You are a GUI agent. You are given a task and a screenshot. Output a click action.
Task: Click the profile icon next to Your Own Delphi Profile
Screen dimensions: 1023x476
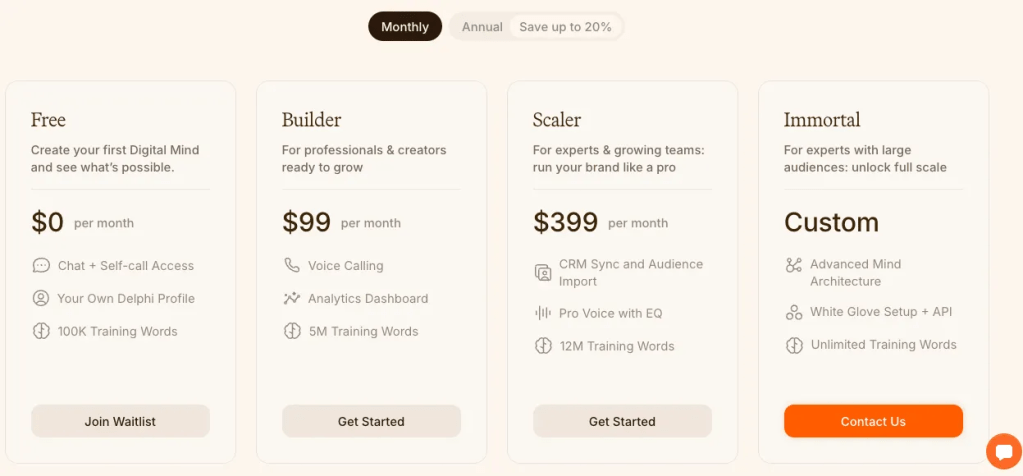[41, 298]
